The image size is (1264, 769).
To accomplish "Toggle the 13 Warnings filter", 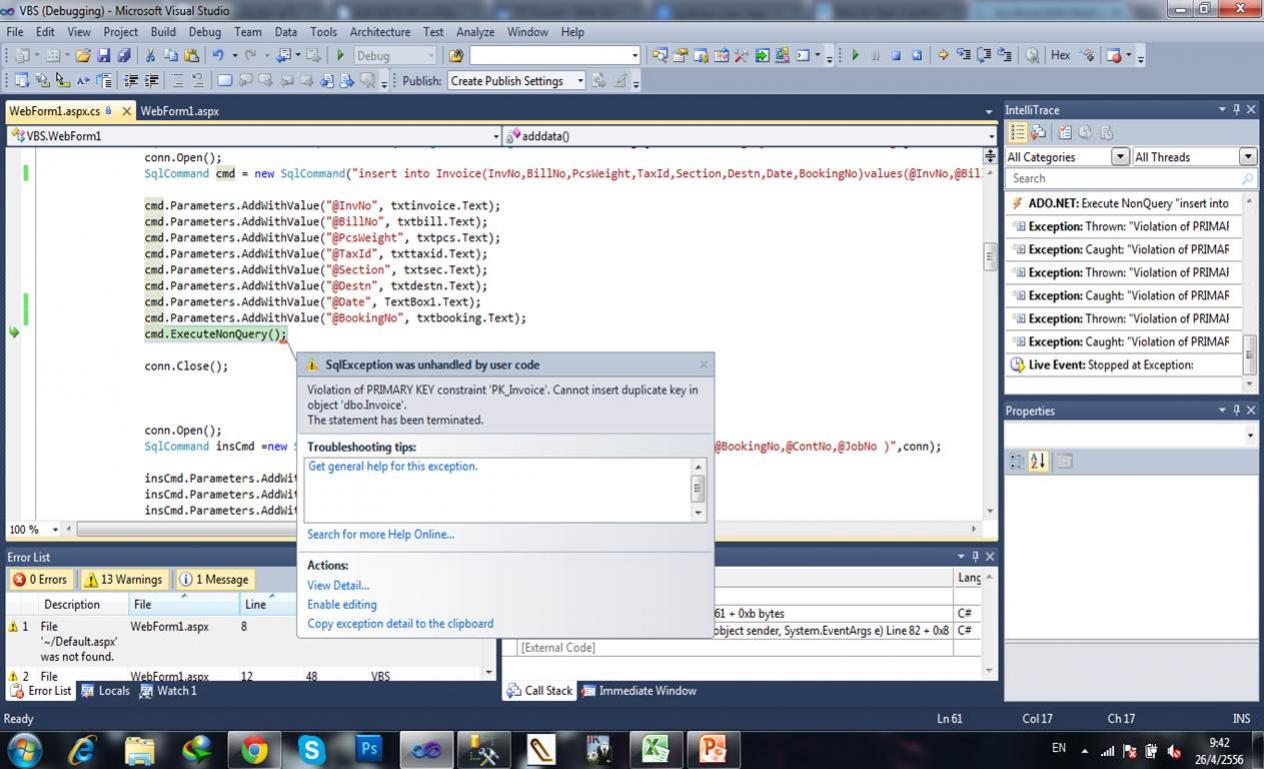I will tap(124, 579).
